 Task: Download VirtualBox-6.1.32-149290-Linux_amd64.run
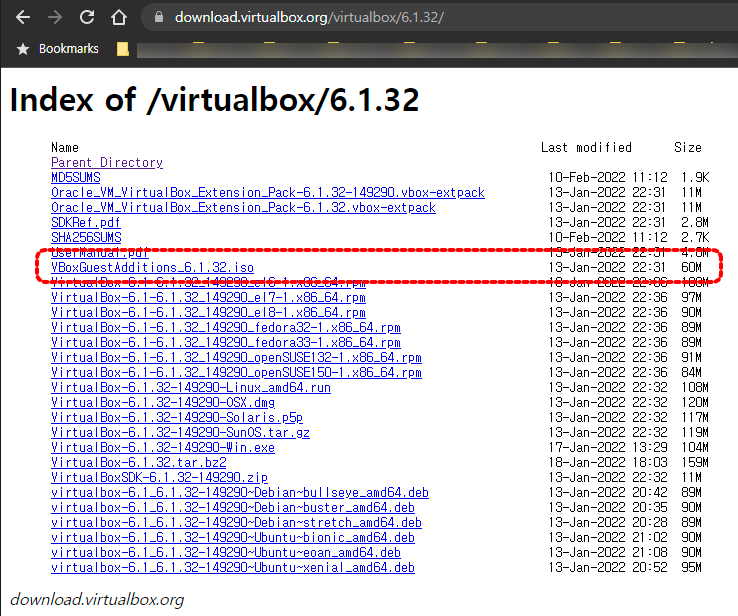191,388
